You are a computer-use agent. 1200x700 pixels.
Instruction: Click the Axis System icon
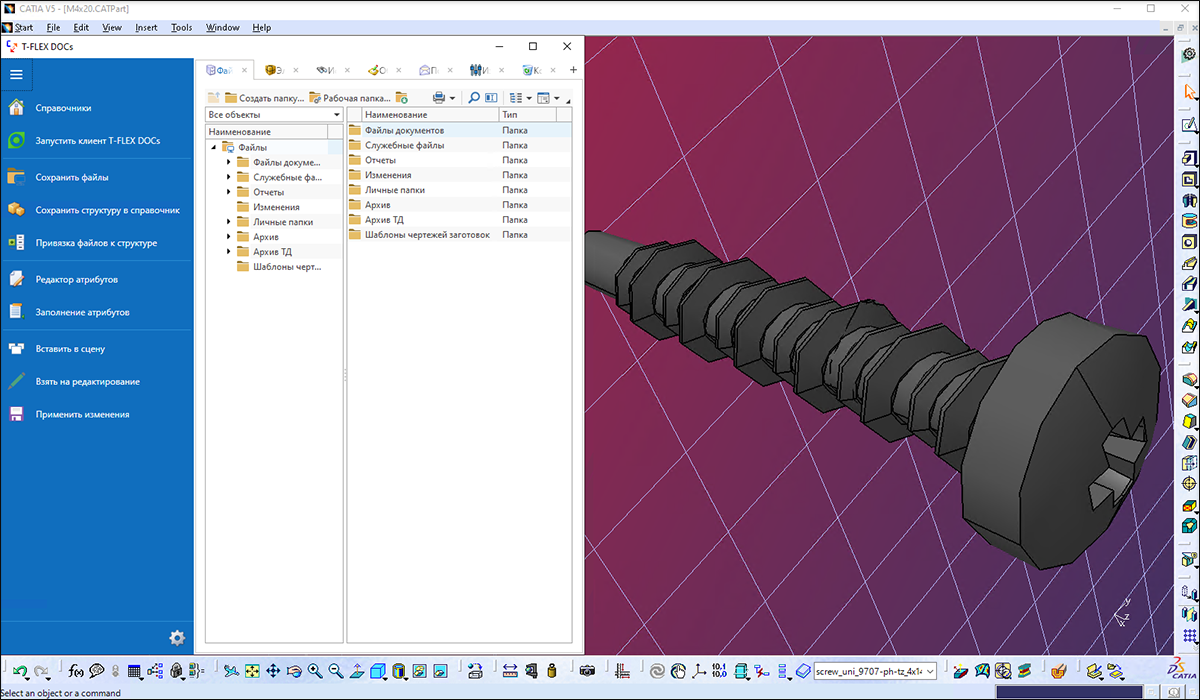tap(697, 671)
